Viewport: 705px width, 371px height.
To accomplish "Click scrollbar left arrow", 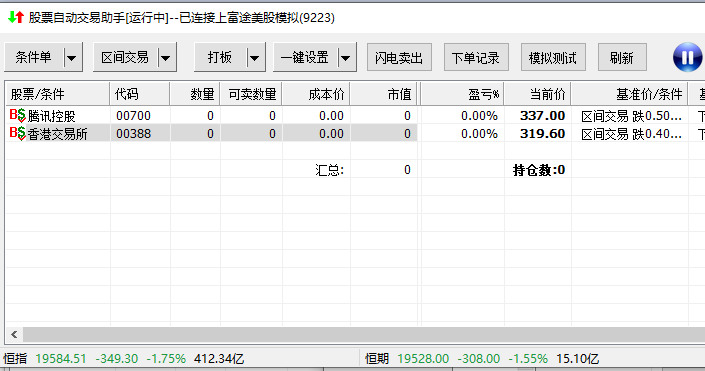I will click(x=14, y=335).
